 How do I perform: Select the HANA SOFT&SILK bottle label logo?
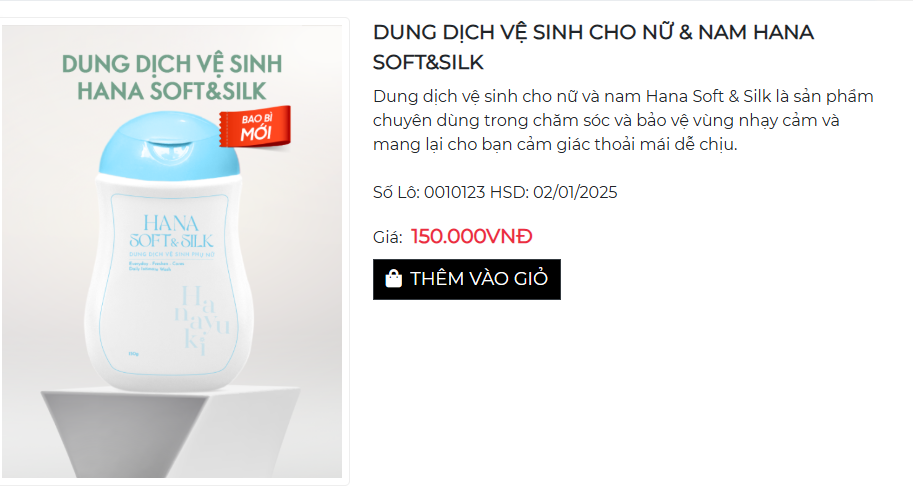[x=171, y=232]
